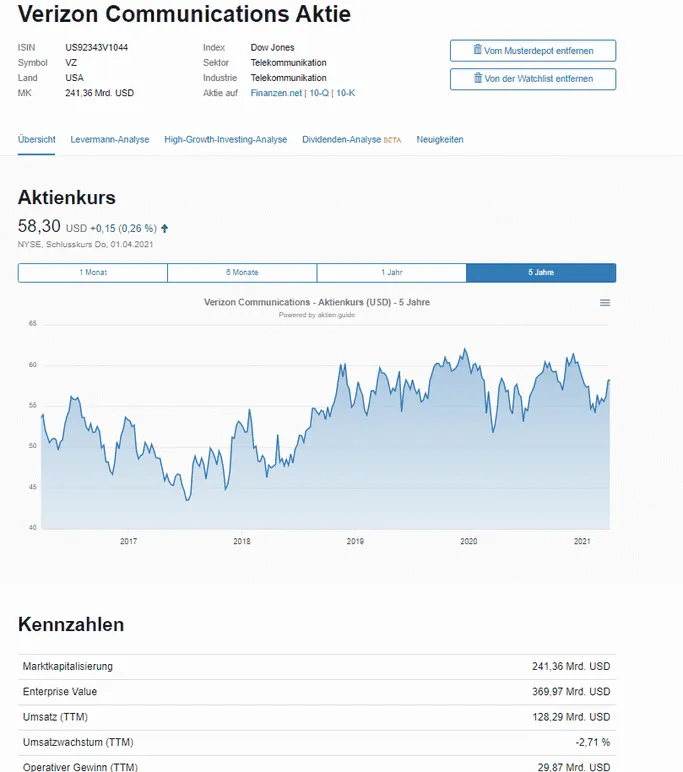Select the 5 Jahre chart range
This screenshot has height=772, width=683.
[x=541, y=273]
